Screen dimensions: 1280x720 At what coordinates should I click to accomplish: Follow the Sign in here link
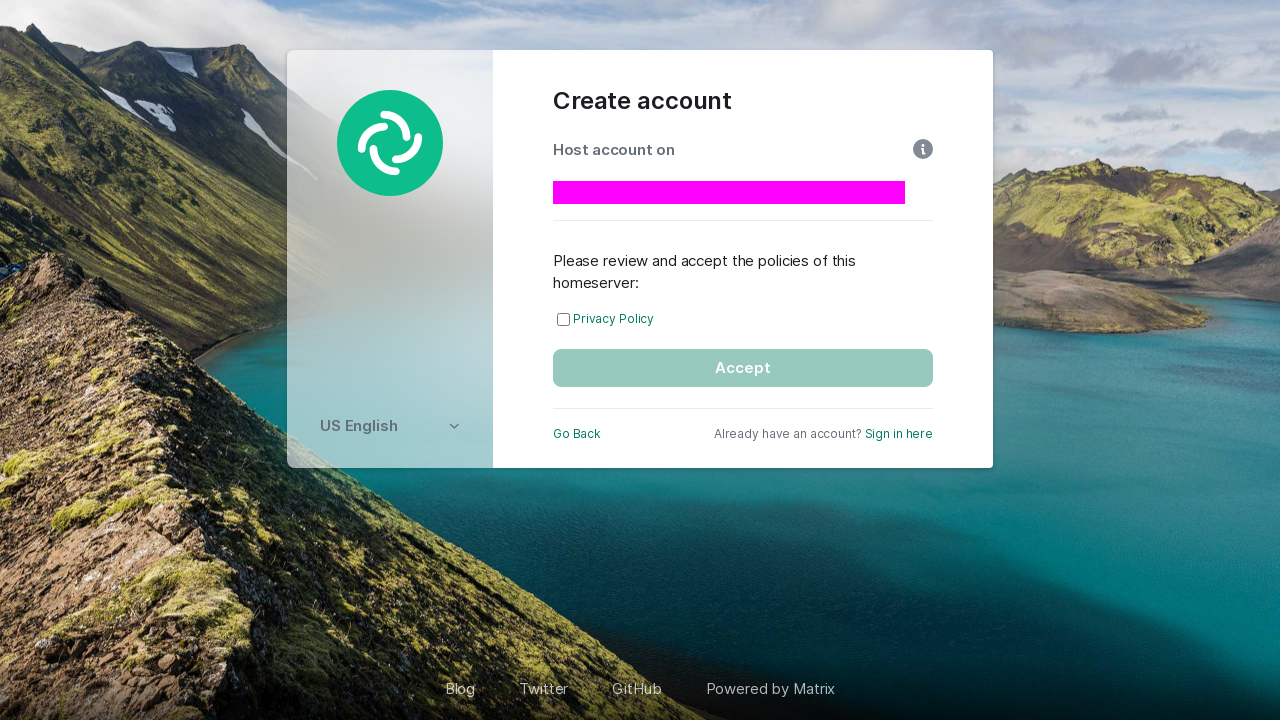coord(899,434)
